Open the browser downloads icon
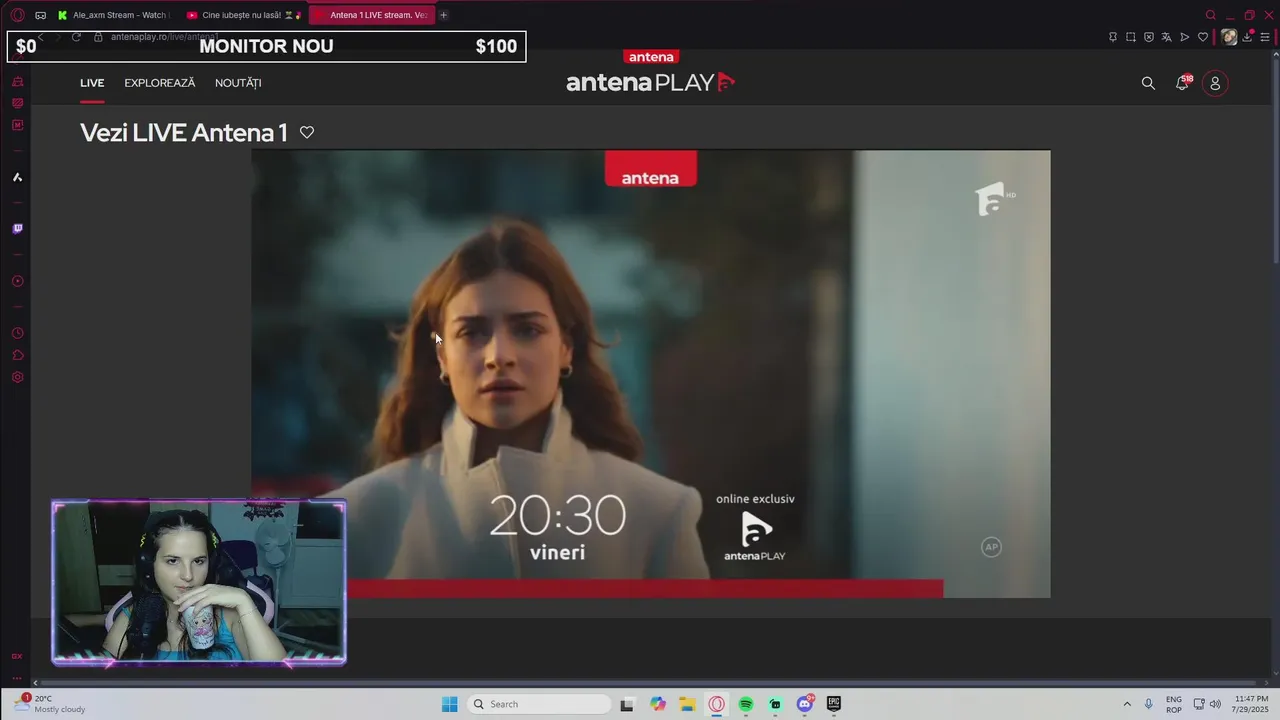The image size is (1280, 720). (1248, 37)
